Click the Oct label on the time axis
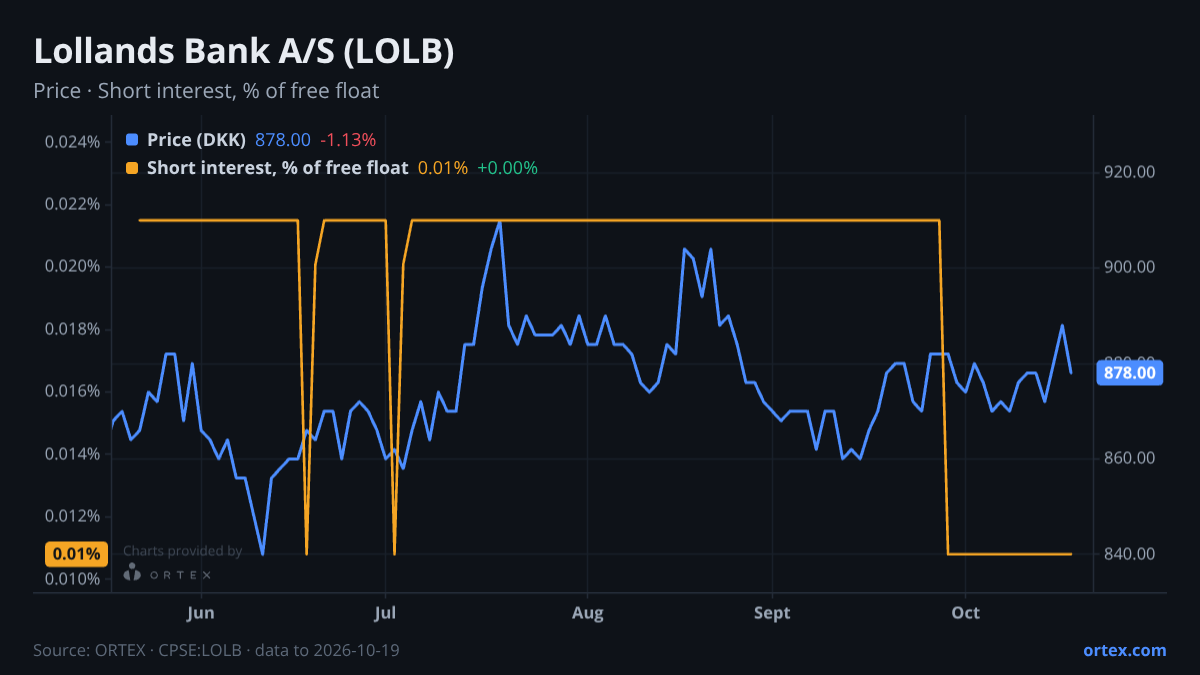The width and height of the screenshot is (1200, 675). (965, 612)
